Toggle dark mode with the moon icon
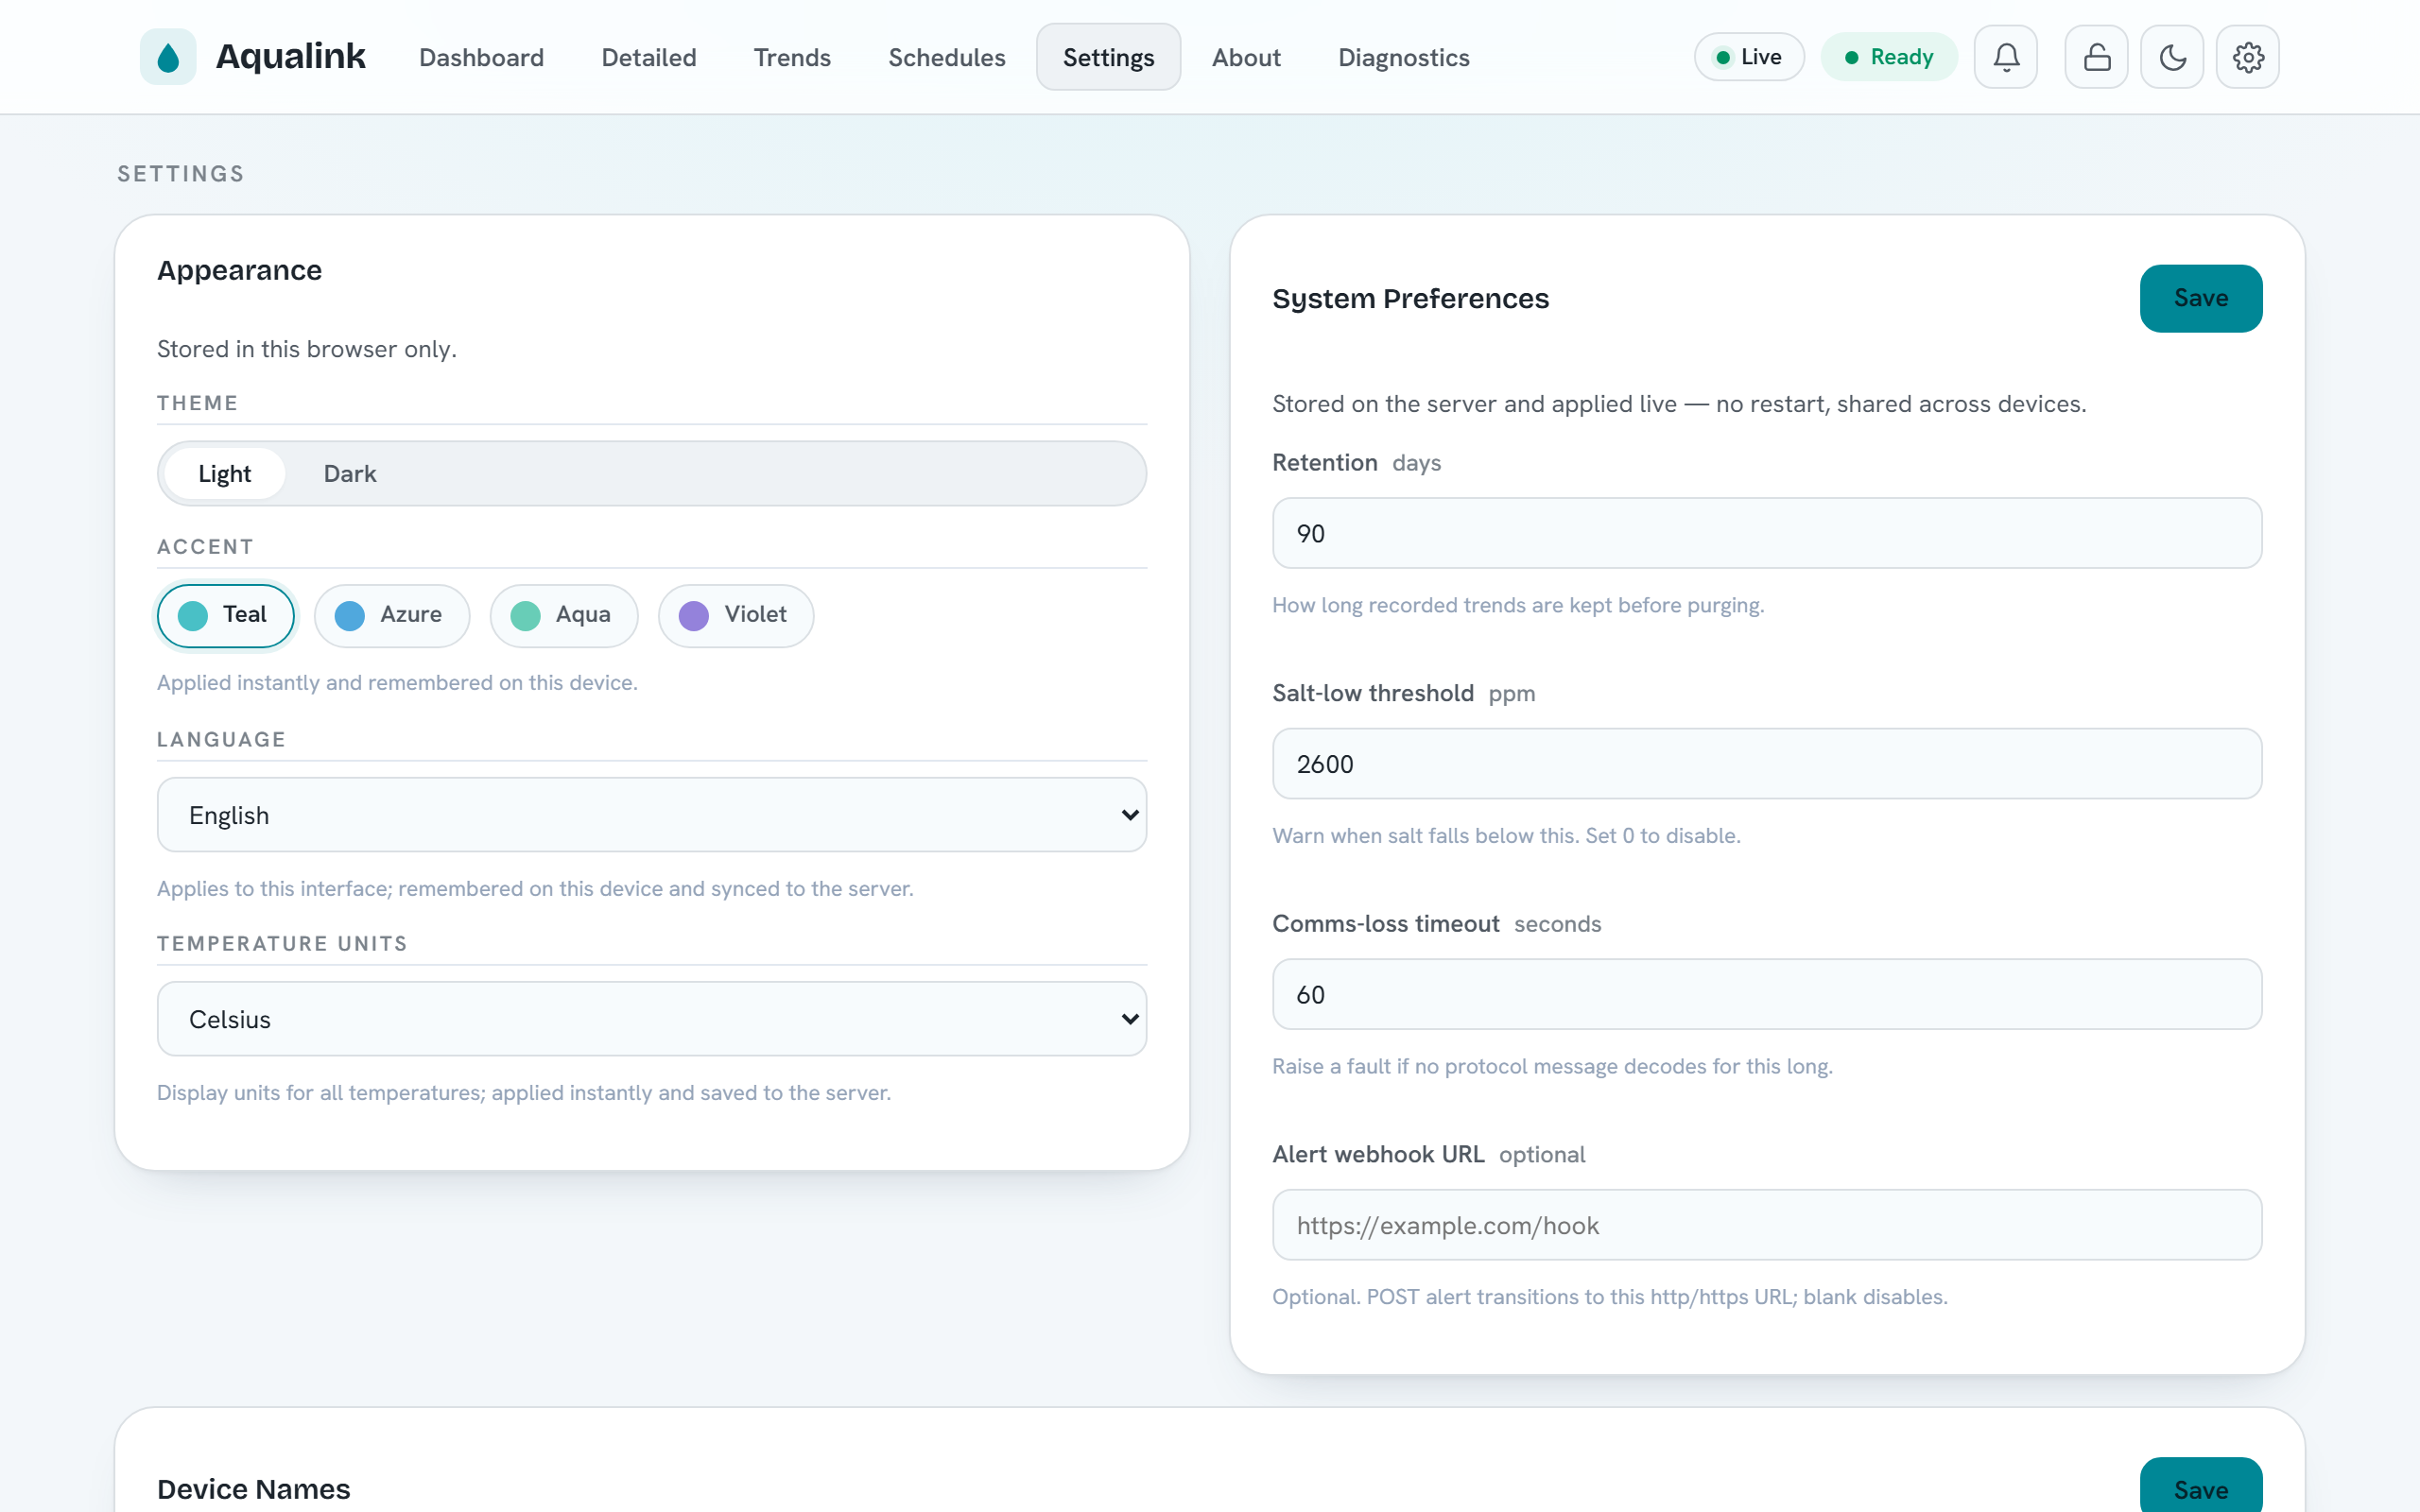Image resolution: width=2420 pixels, height=1512 pixels. 2172,57
